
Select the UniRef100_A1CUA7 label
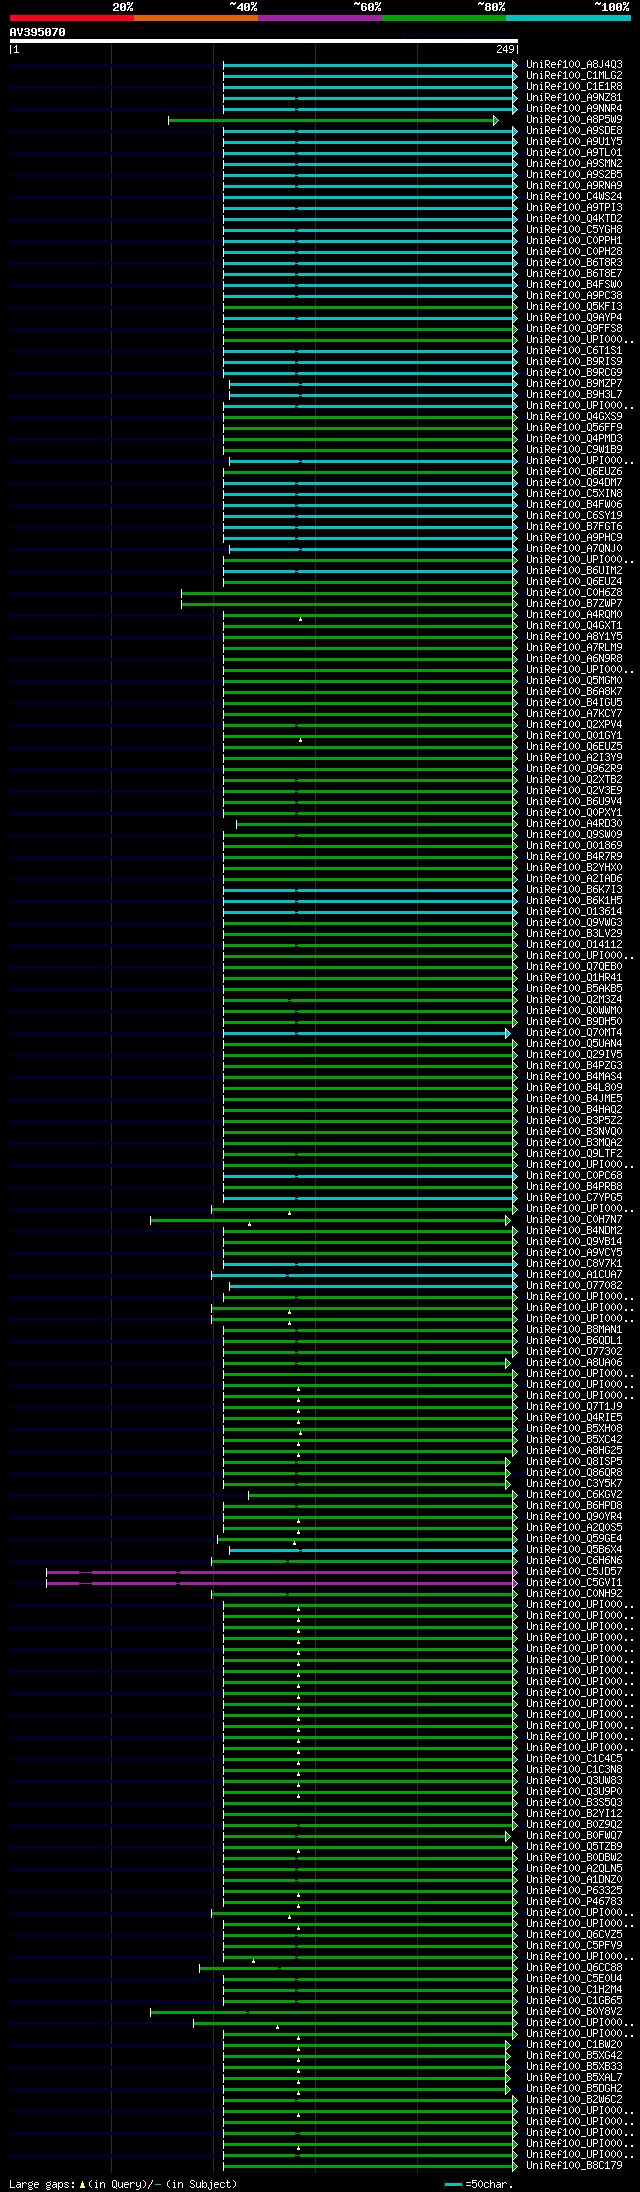coord(574,1274)
